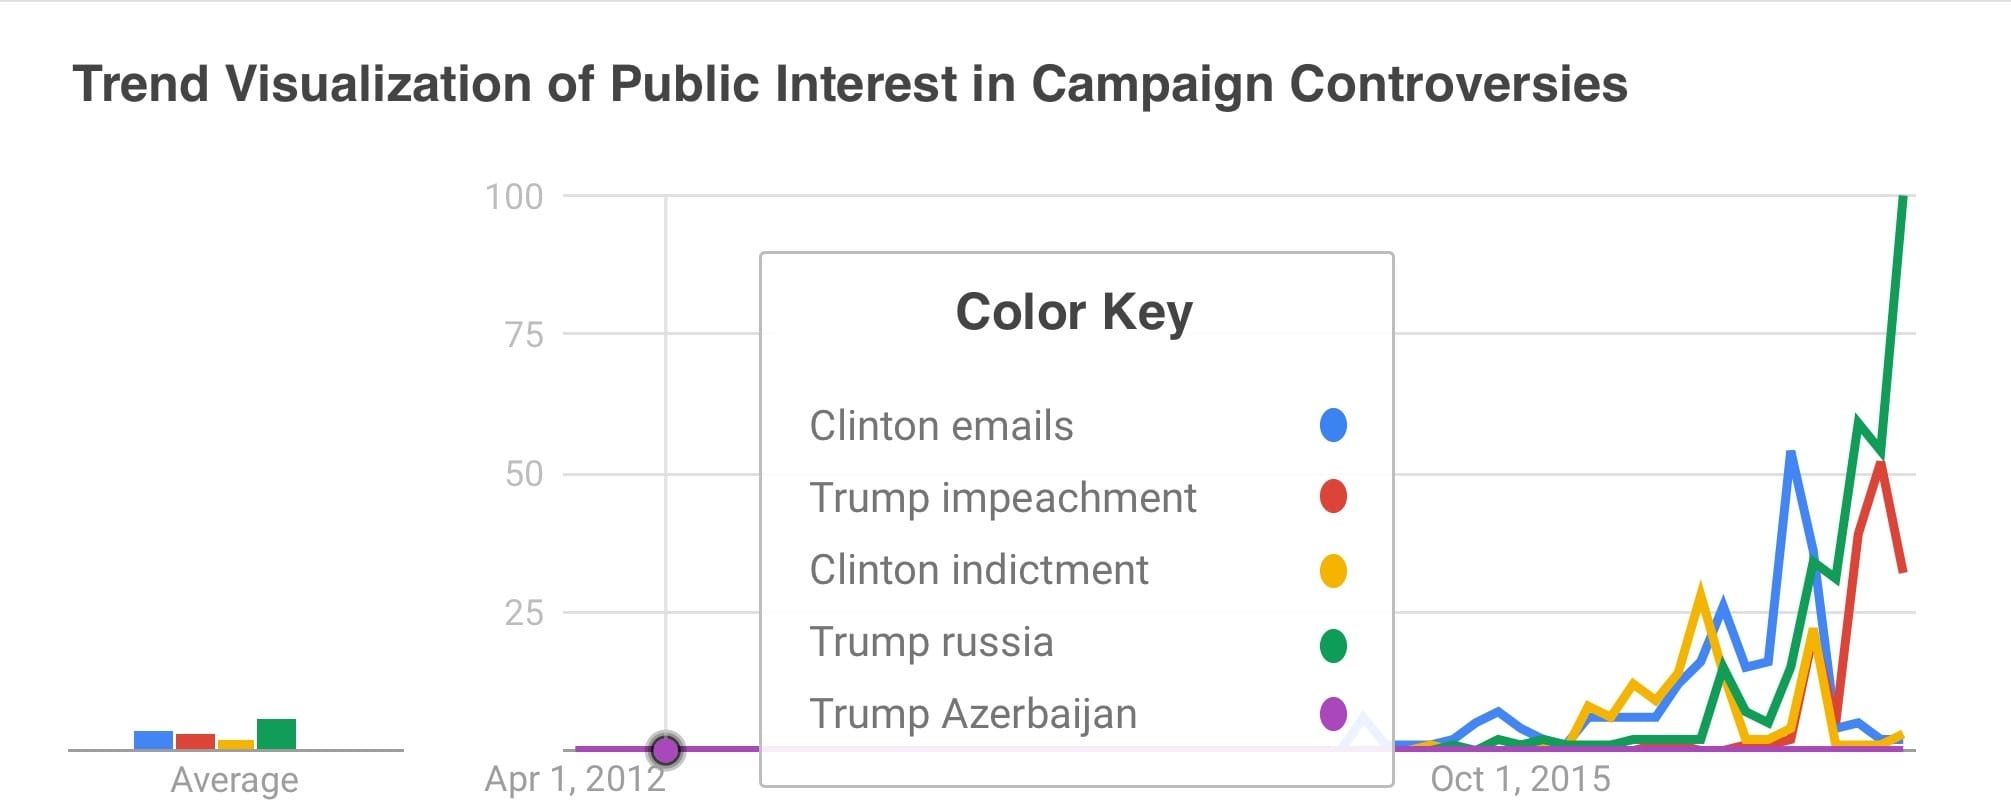Click the "Oct 1, 2015" date label
Viewport: 2011px width, 808px height.
(1520, 779)
